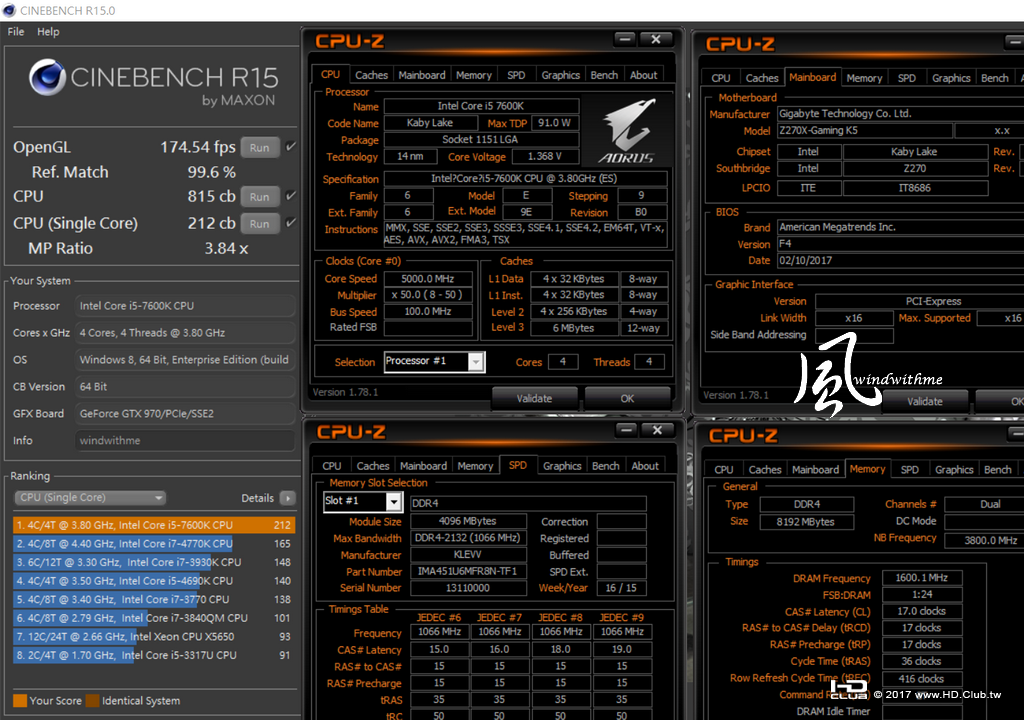Open the File menu in Cinebench

tap(16, 31)
